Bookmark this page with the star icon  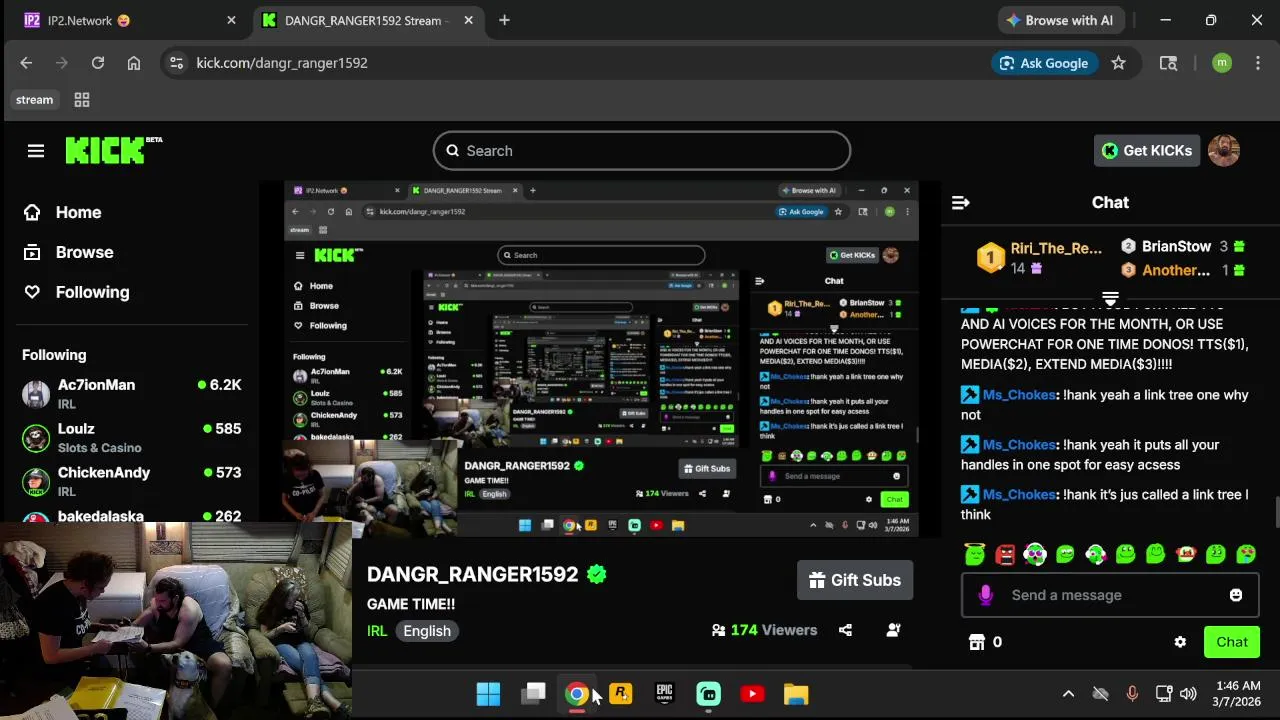1118,63
